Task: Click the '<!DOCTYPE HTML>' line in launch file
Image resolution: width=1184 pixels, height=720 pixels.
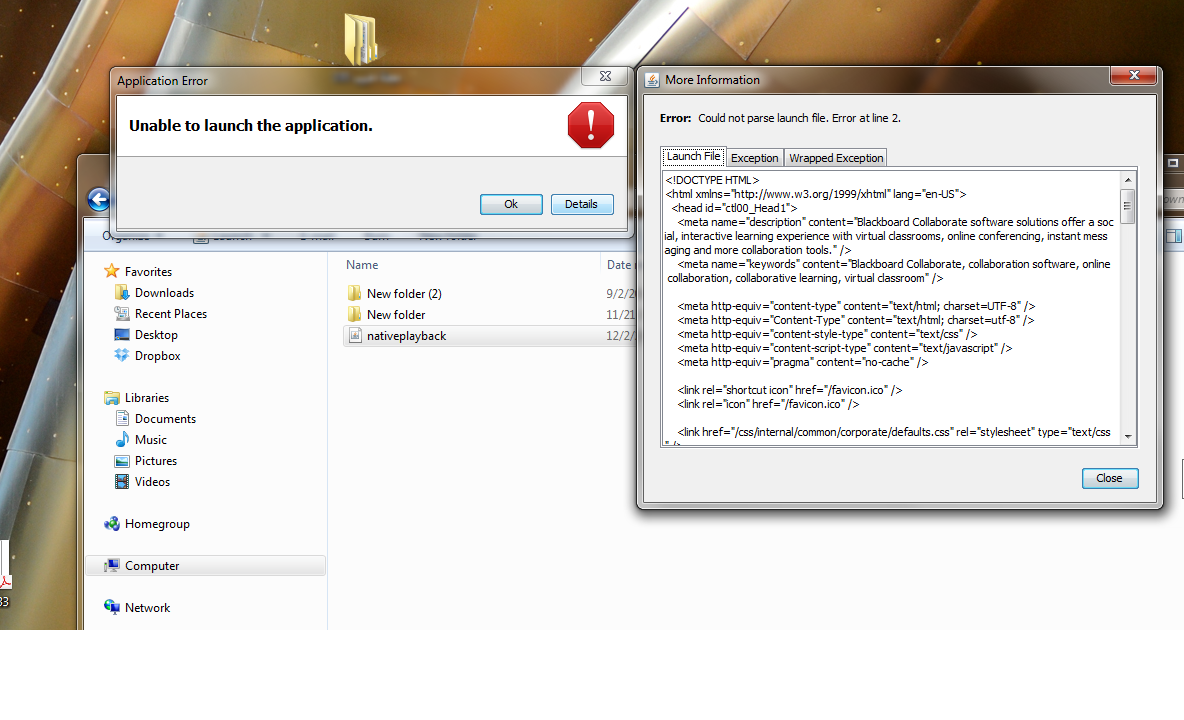Action: coord(712,180)
